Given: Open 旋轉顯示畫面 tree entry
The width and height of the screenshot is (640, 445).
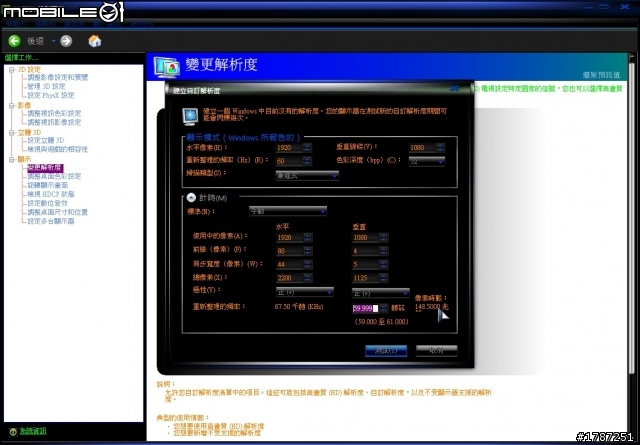Looking at the screenshot, I should (x=48, y=185).
